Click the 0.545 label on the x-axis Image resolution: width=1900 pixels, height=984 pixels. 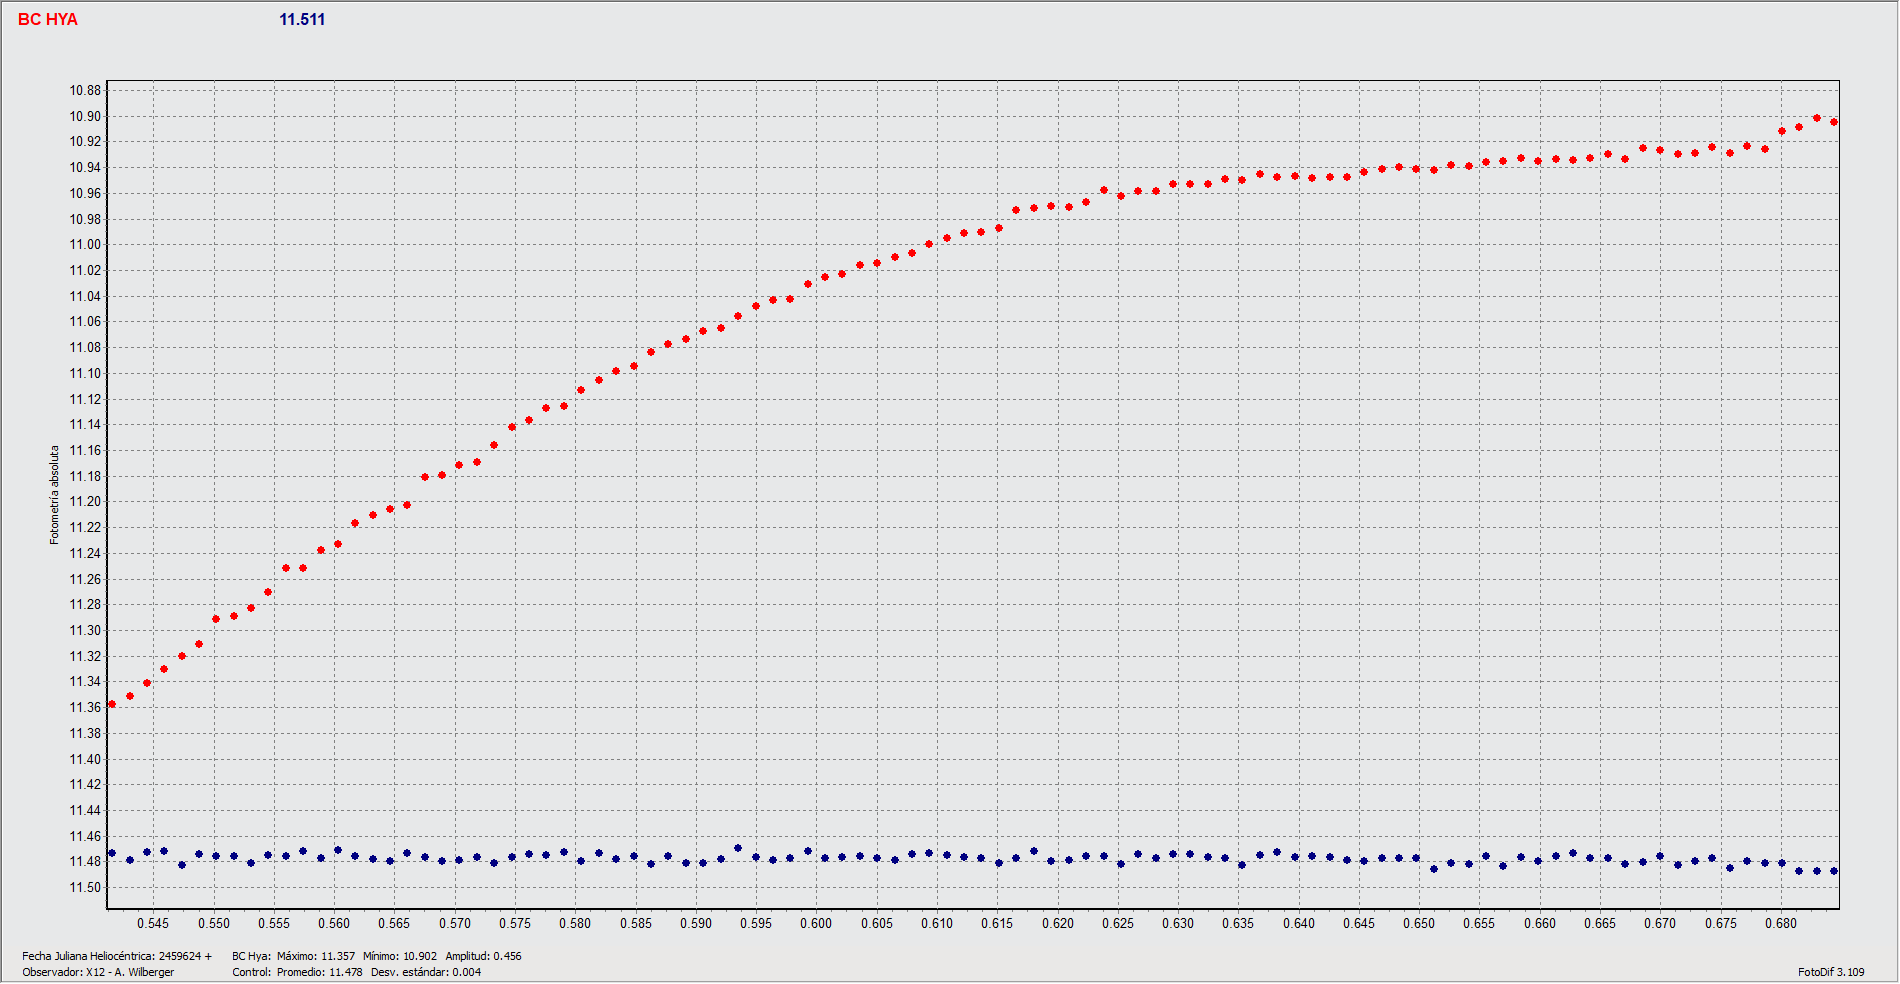(x=153, y=924)
